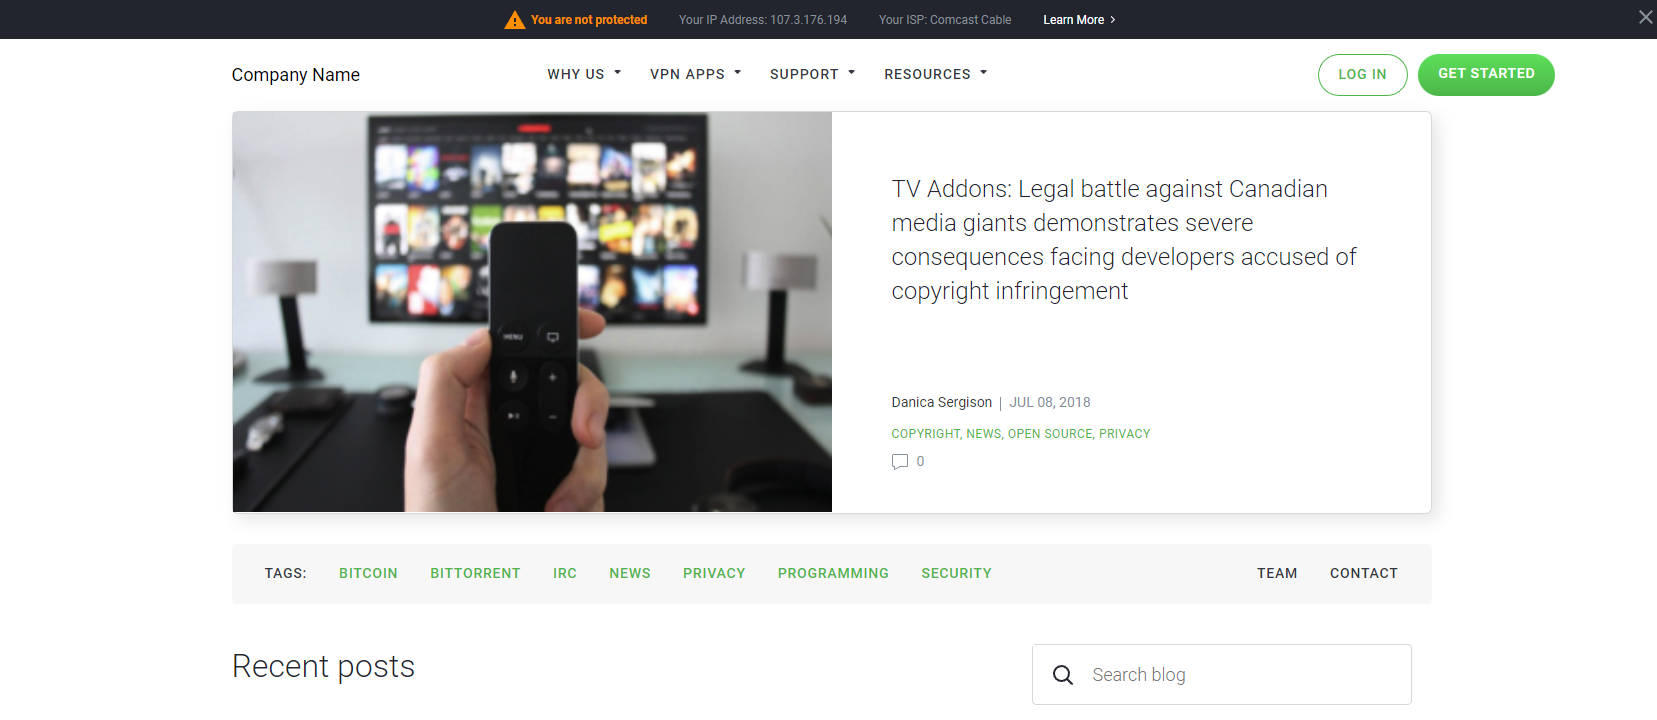Open the VPN APPS dropdown menu
Screen dimensions: 1657x720
696,74
